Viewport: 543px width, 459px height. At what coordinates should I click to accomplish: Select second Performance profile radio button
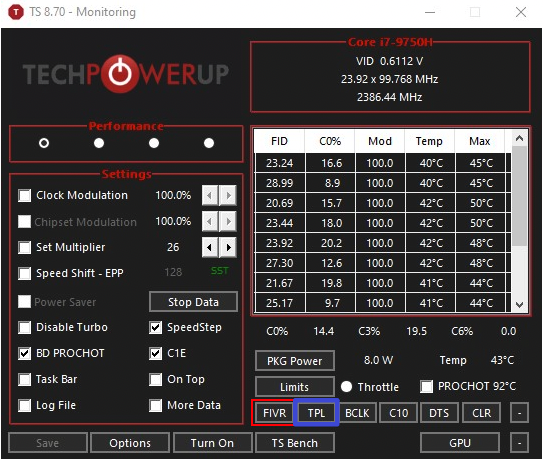click(99, 143)
